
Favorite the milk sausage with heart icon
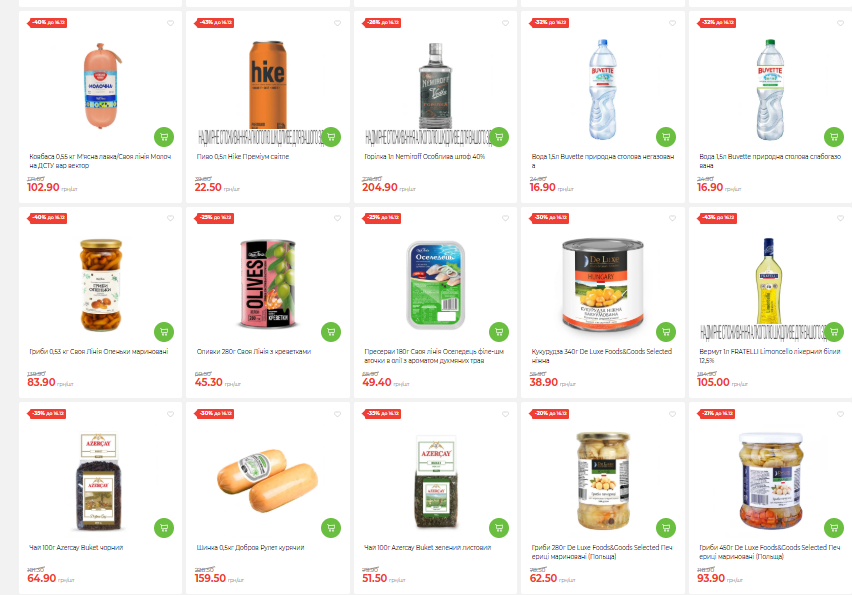[x=171, y=23]
